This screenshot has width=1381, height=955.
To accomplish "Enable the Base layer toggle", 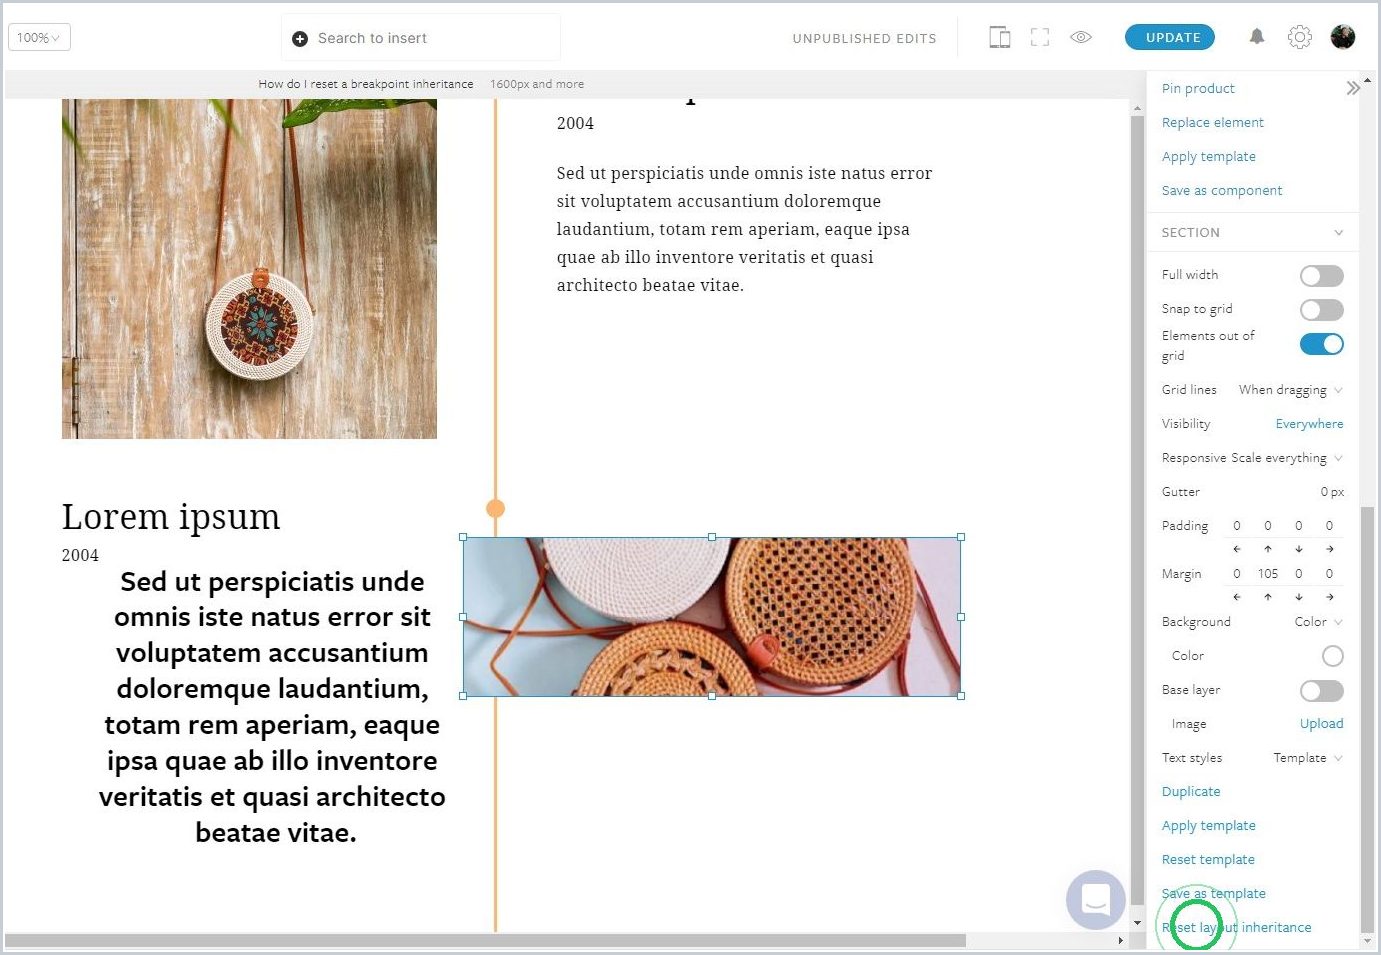I will pos(1321,691).
